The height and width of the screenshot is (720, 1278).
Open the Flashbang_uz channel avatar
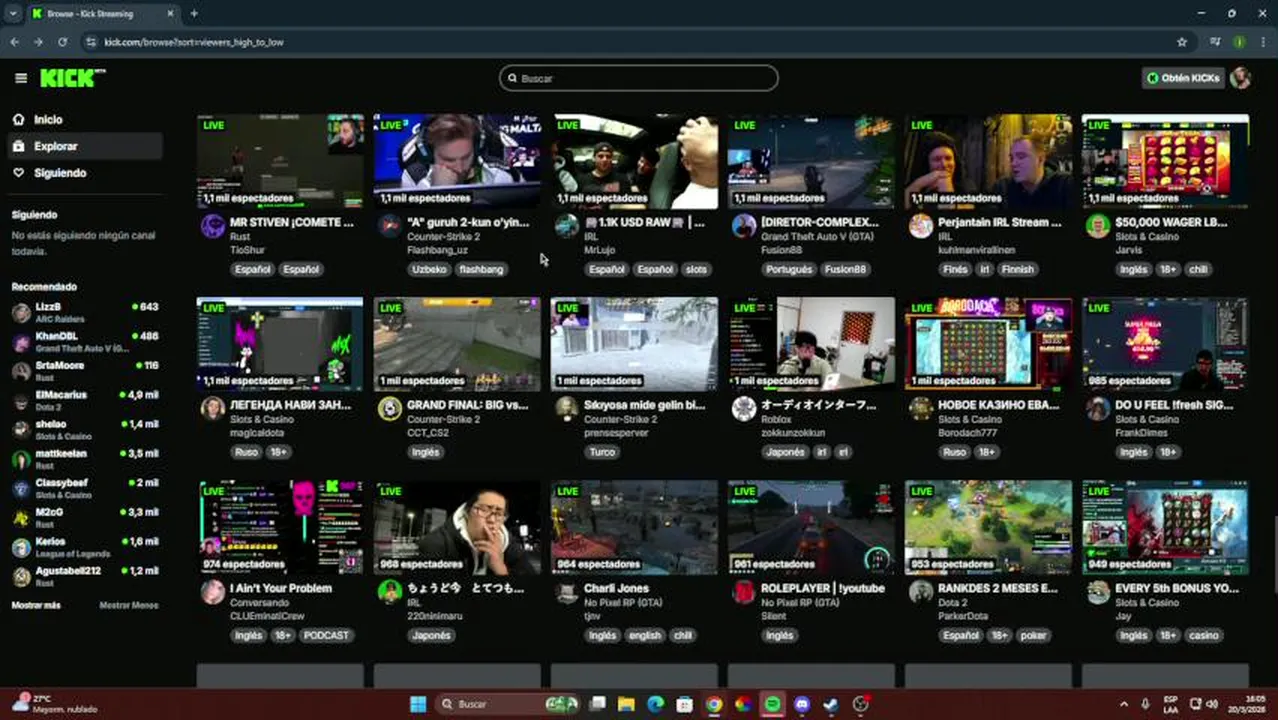coord(390,226)
